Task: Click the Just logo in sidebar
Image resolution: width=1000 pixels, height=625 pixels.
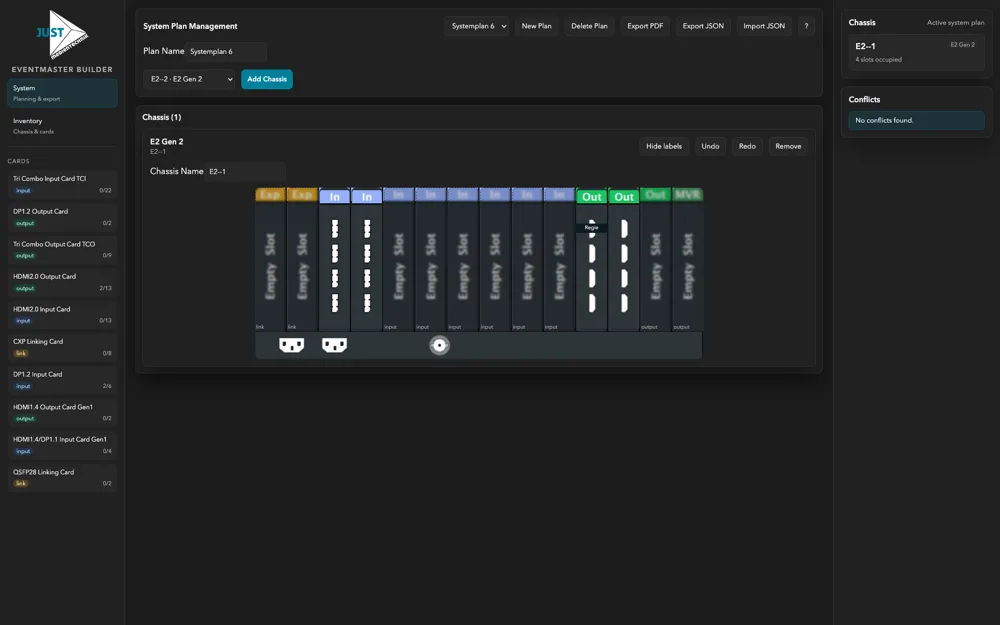Action: pos(62,35)
